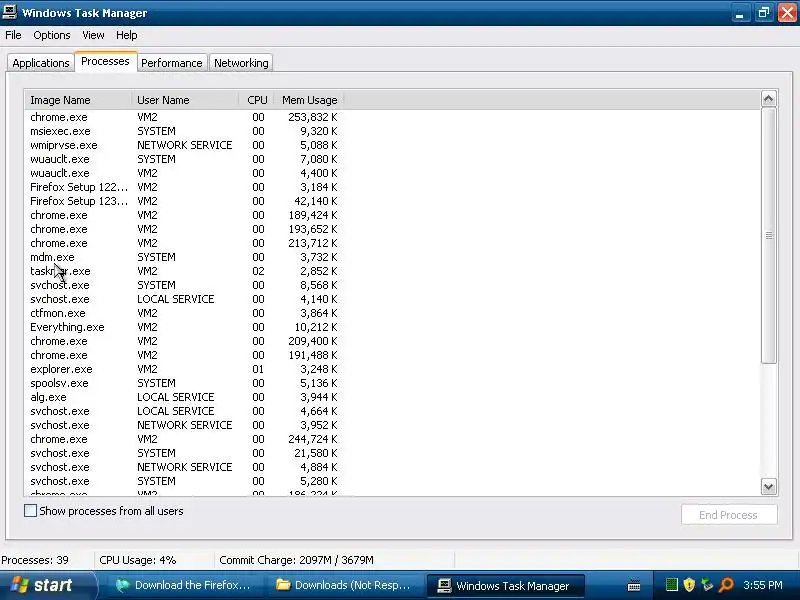
Task: Select the Everything.exe process row
Action: [184, 327]
